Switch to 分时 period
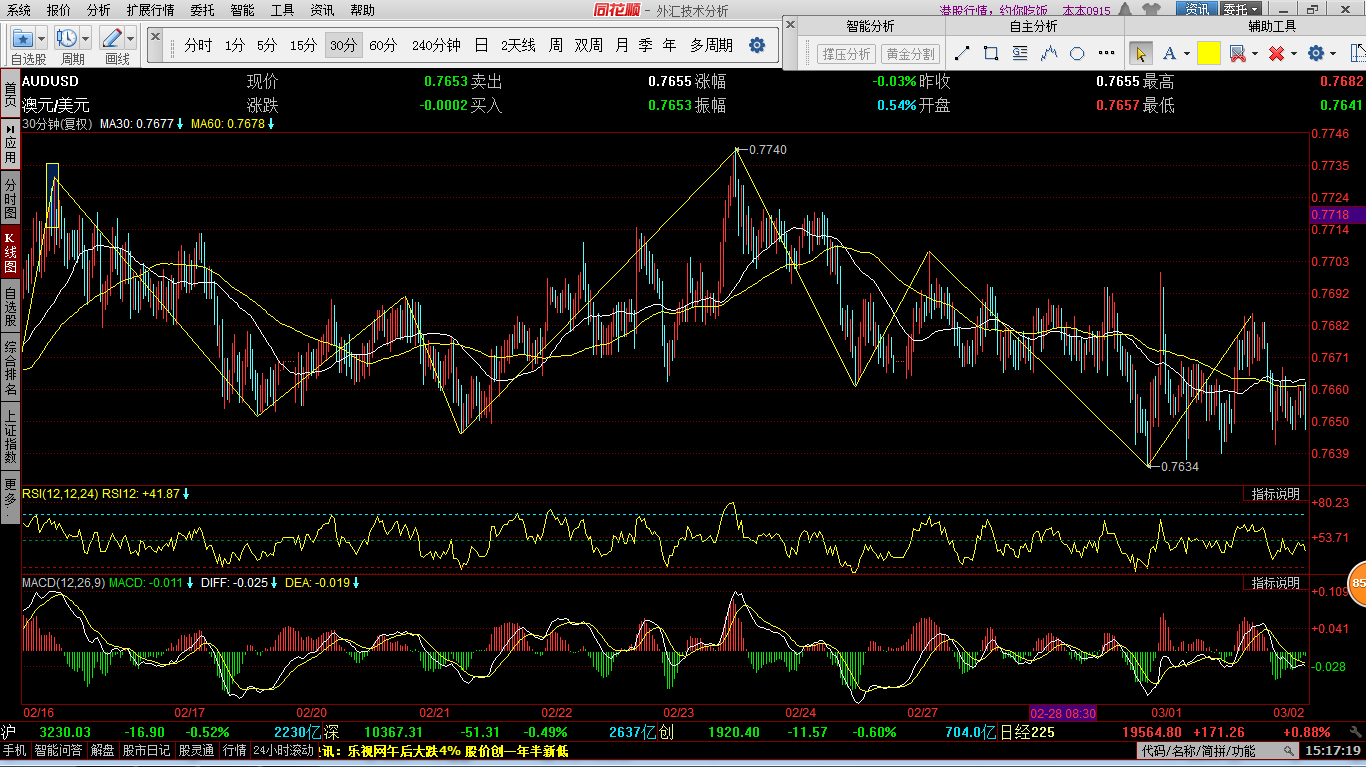 pos(198,45)
